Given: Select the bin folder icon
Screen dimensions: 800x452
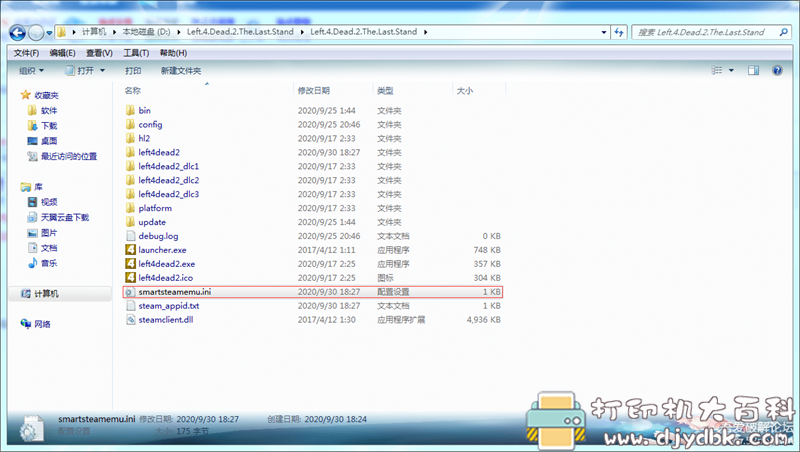Looking at the screenshot, I should click(x=130, y=110).
